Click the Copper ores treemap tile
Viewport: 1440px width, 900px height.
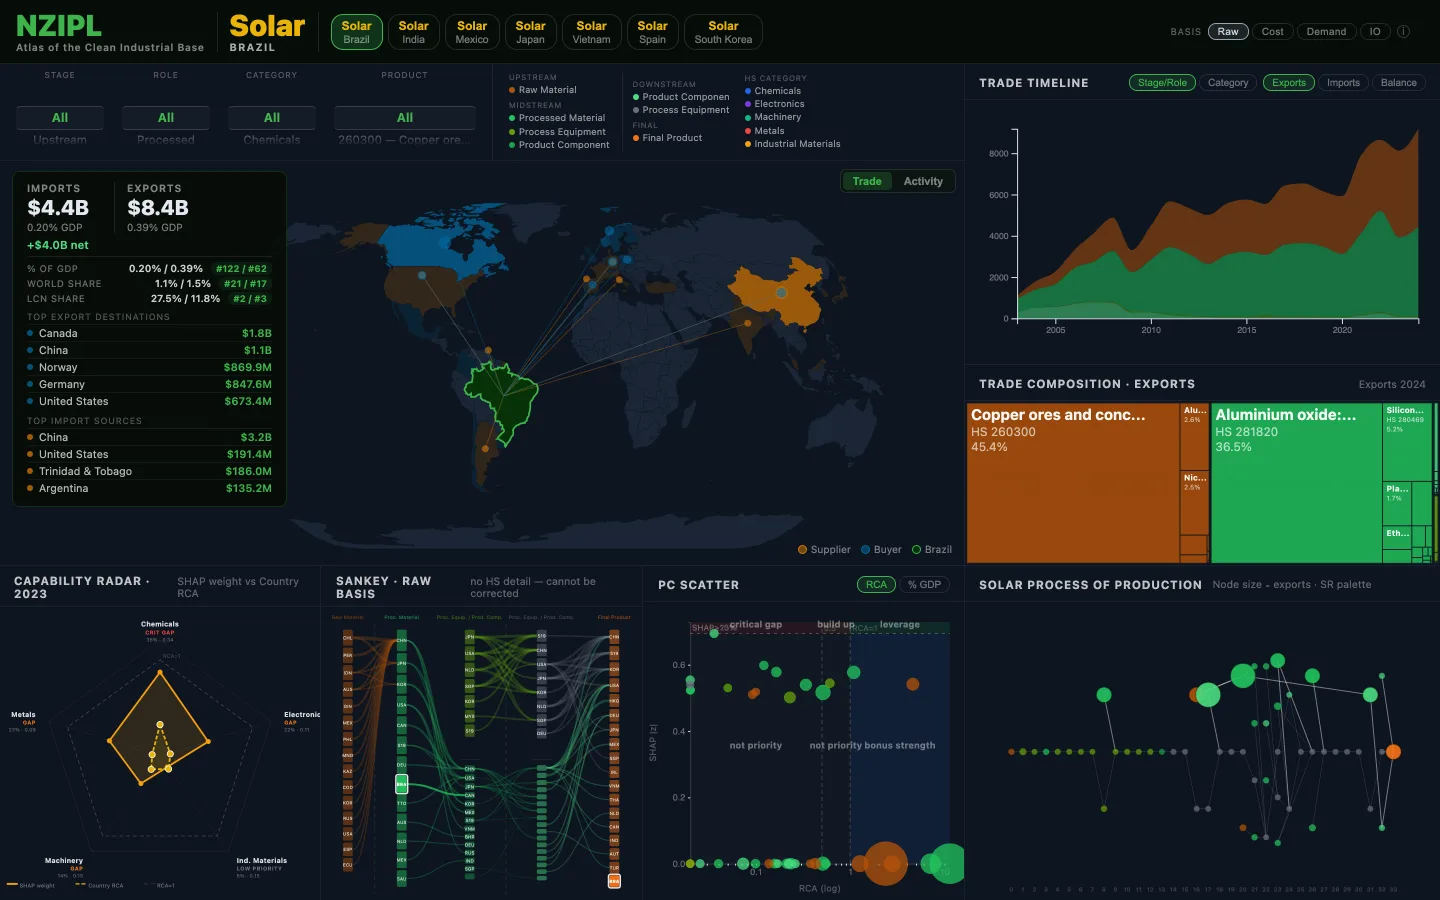click(x=1073, y=483)
